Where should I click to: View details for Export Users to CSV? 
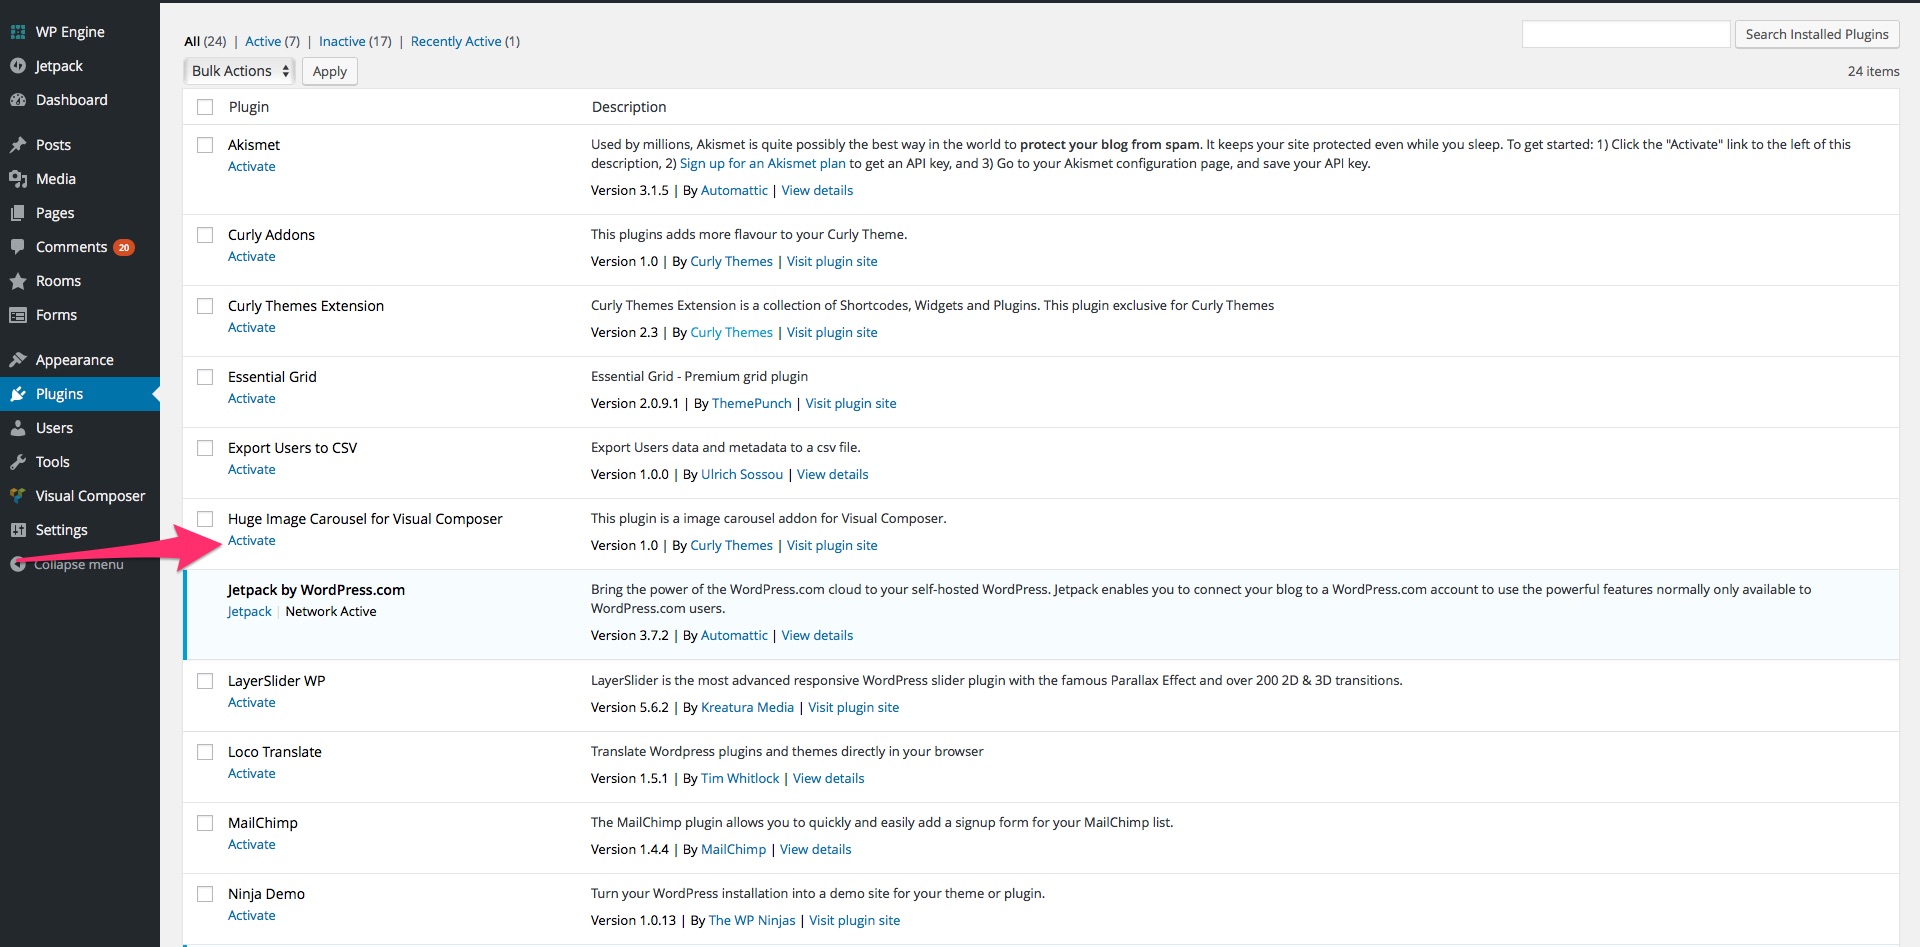(833, 475)
